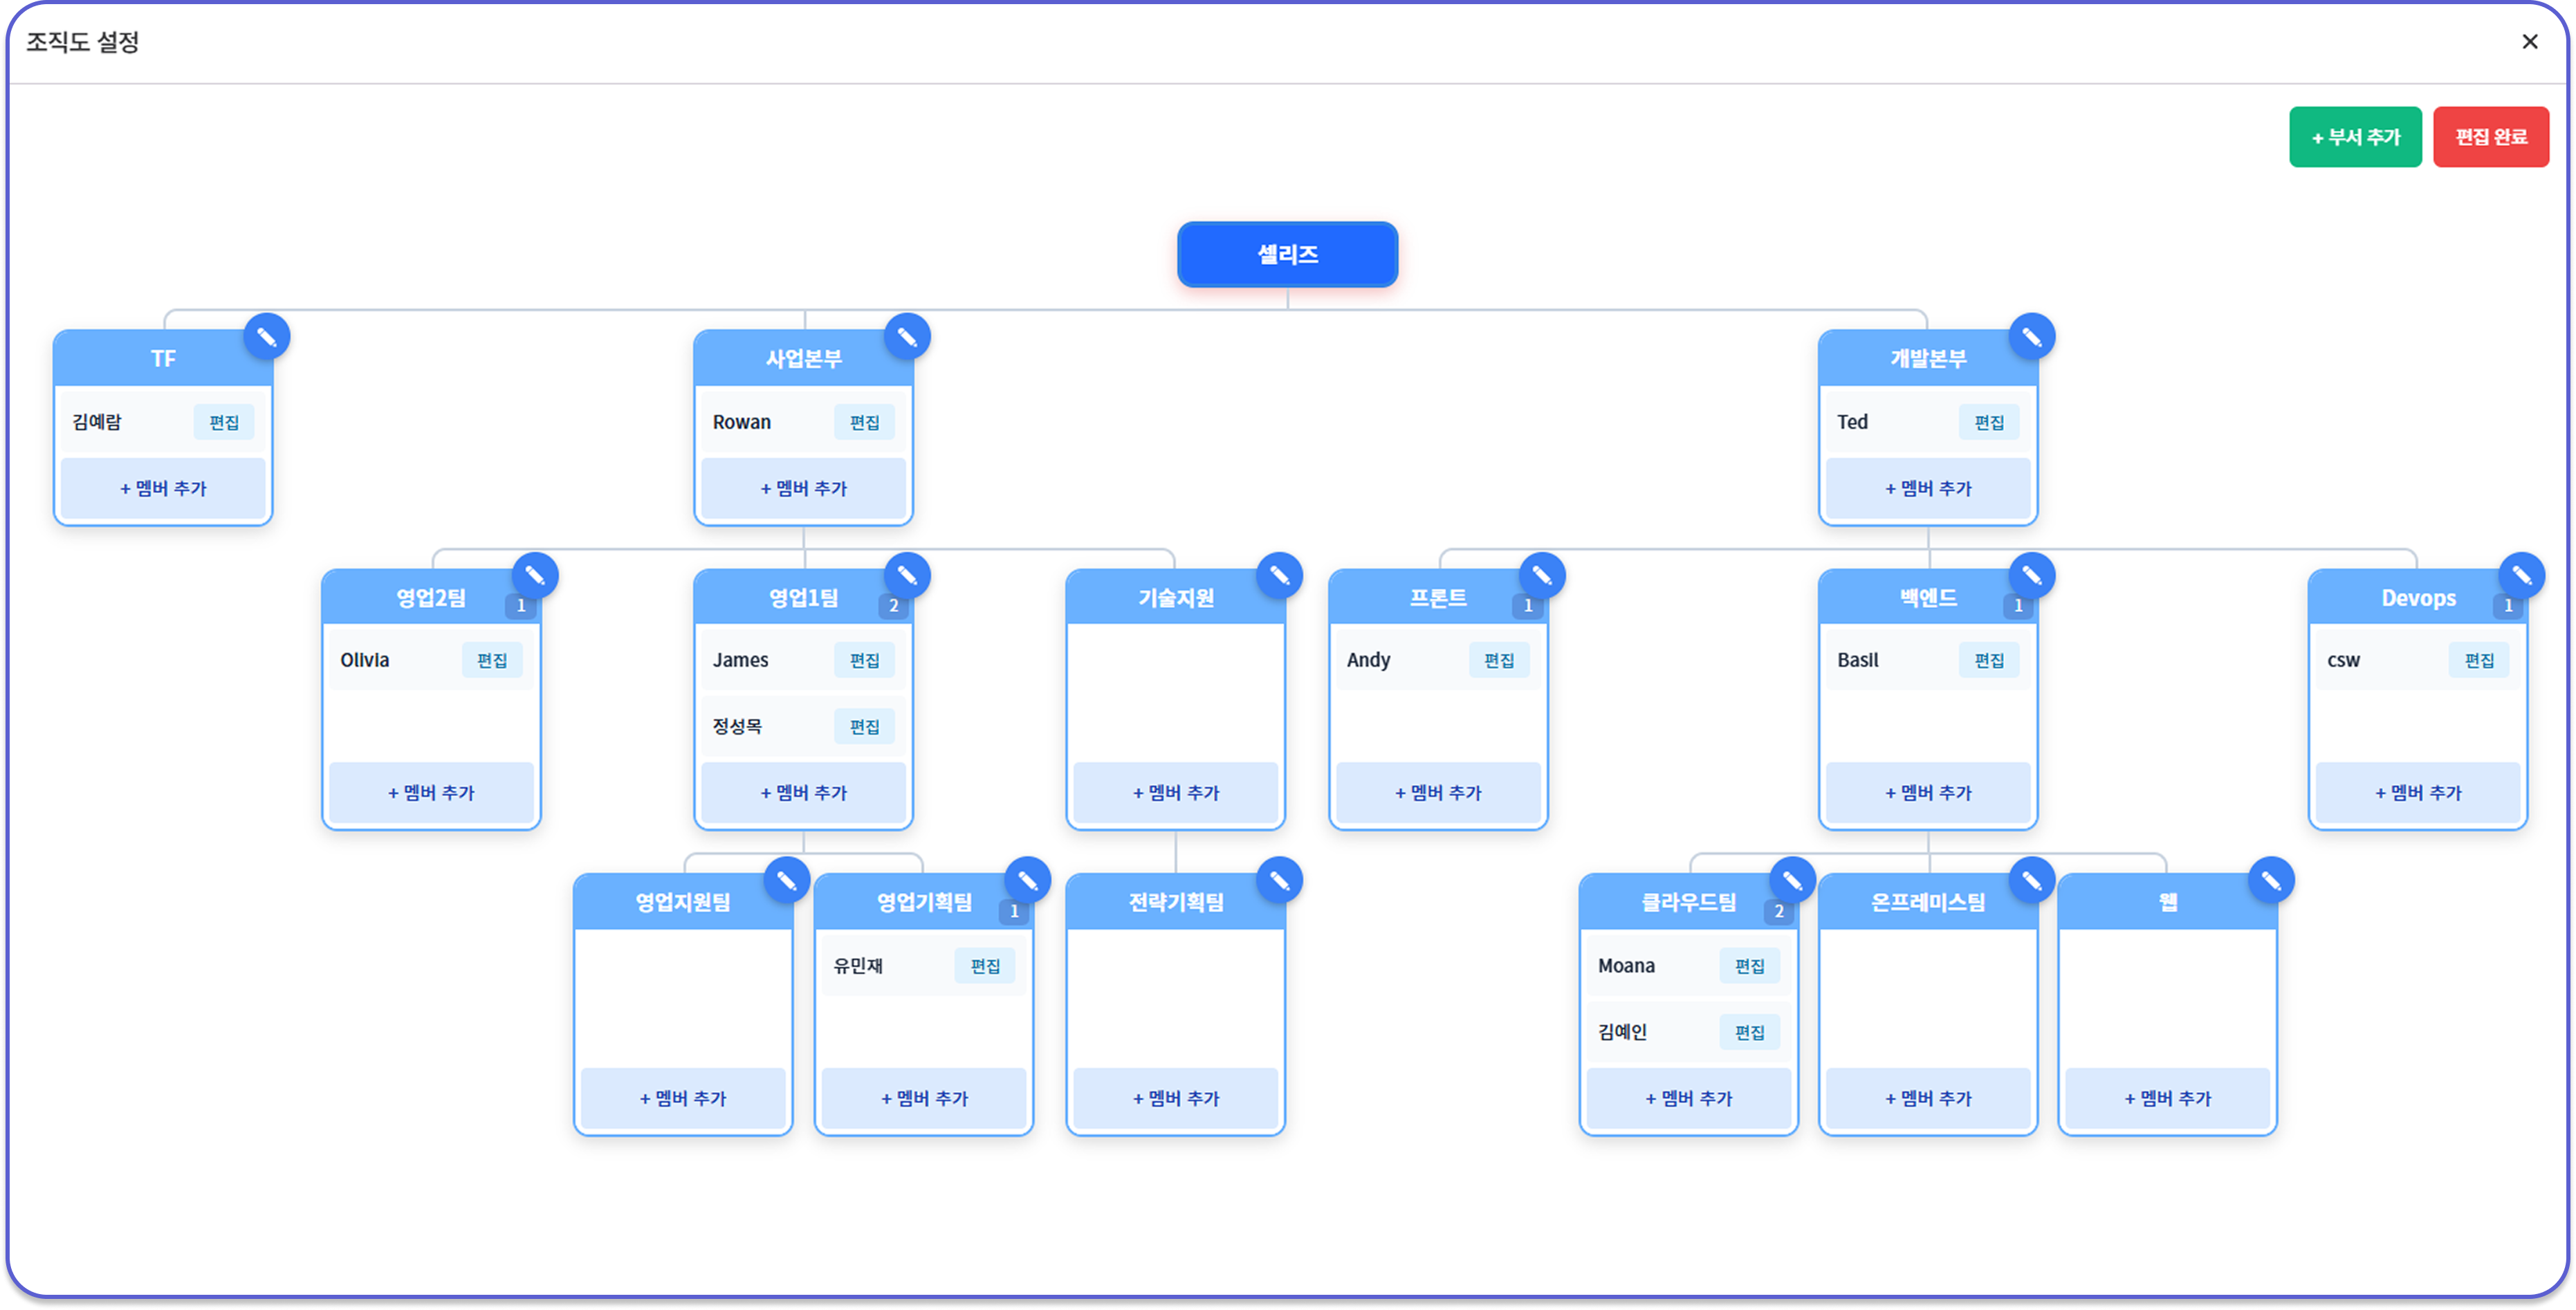This screenshot has height=1310, width=2576.
Task: Open edit pencil for 영업2팀
Action: 535,576
